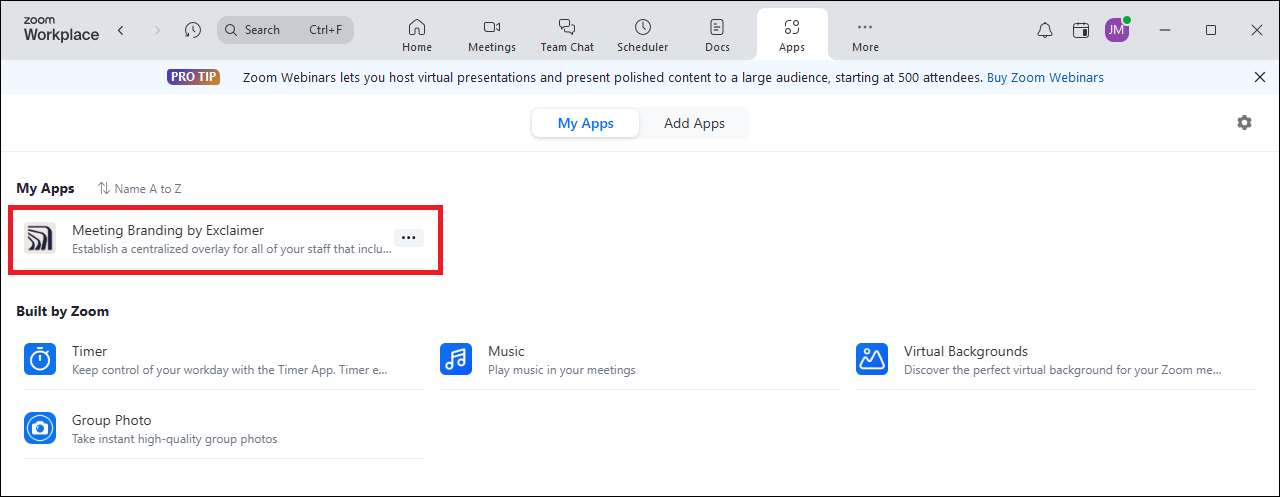Open the Home tab
This screenshot has height=497, width=1280.
click(417, 35)
